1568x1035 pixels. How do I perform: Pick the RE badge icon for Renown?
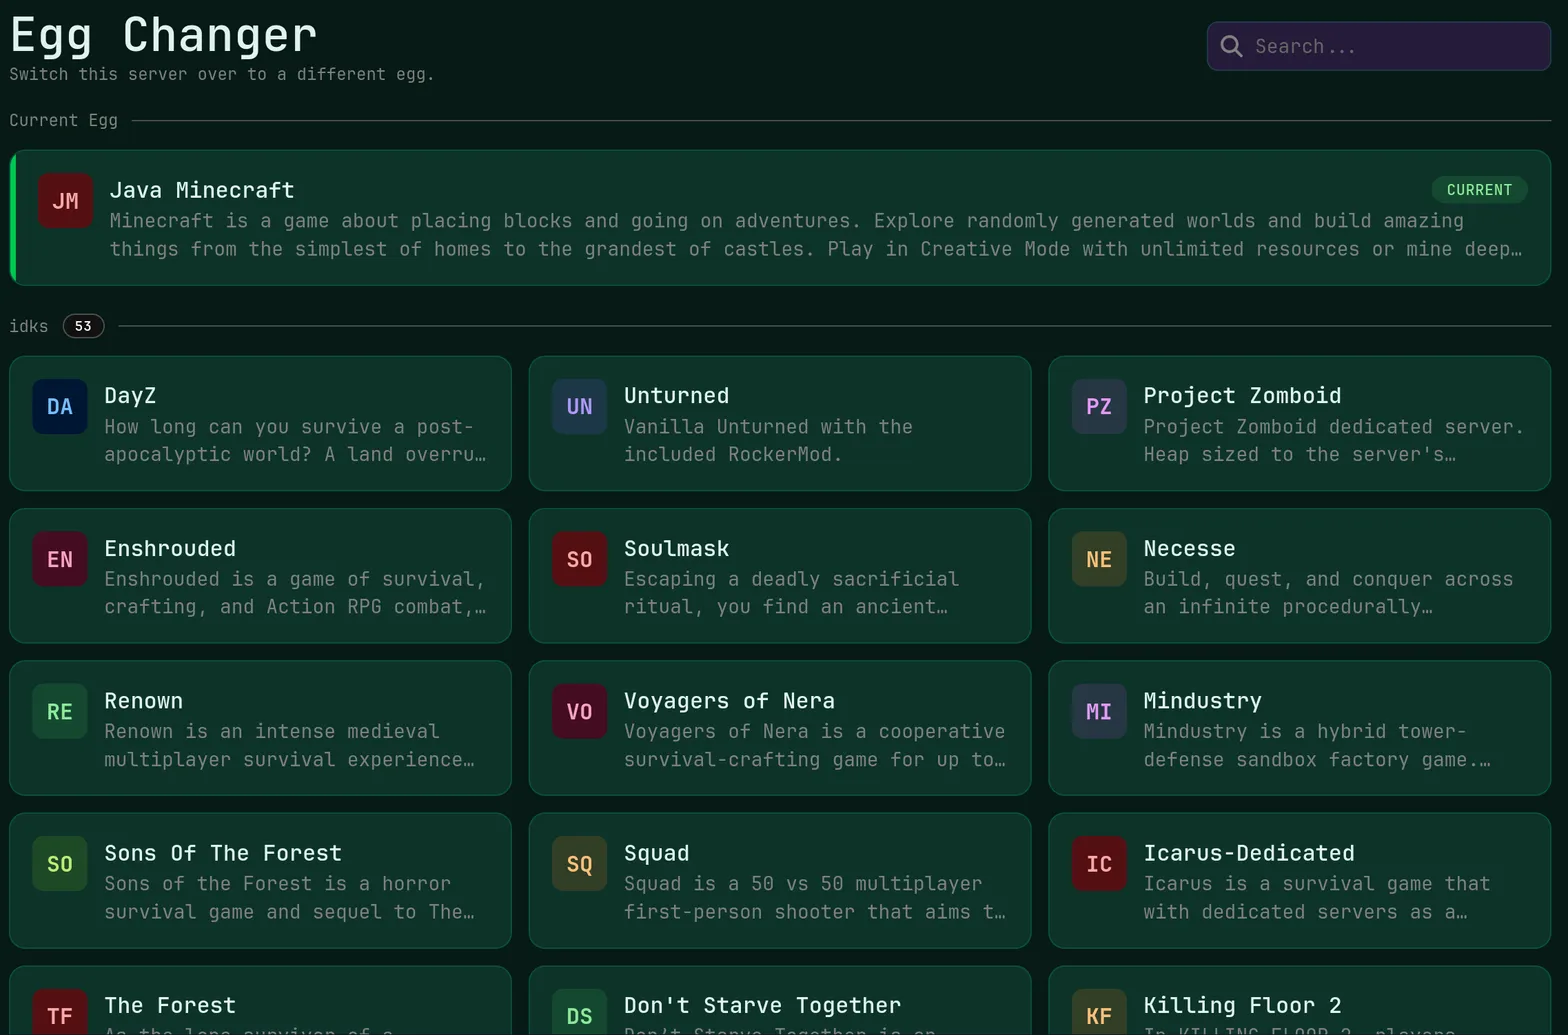60,712
